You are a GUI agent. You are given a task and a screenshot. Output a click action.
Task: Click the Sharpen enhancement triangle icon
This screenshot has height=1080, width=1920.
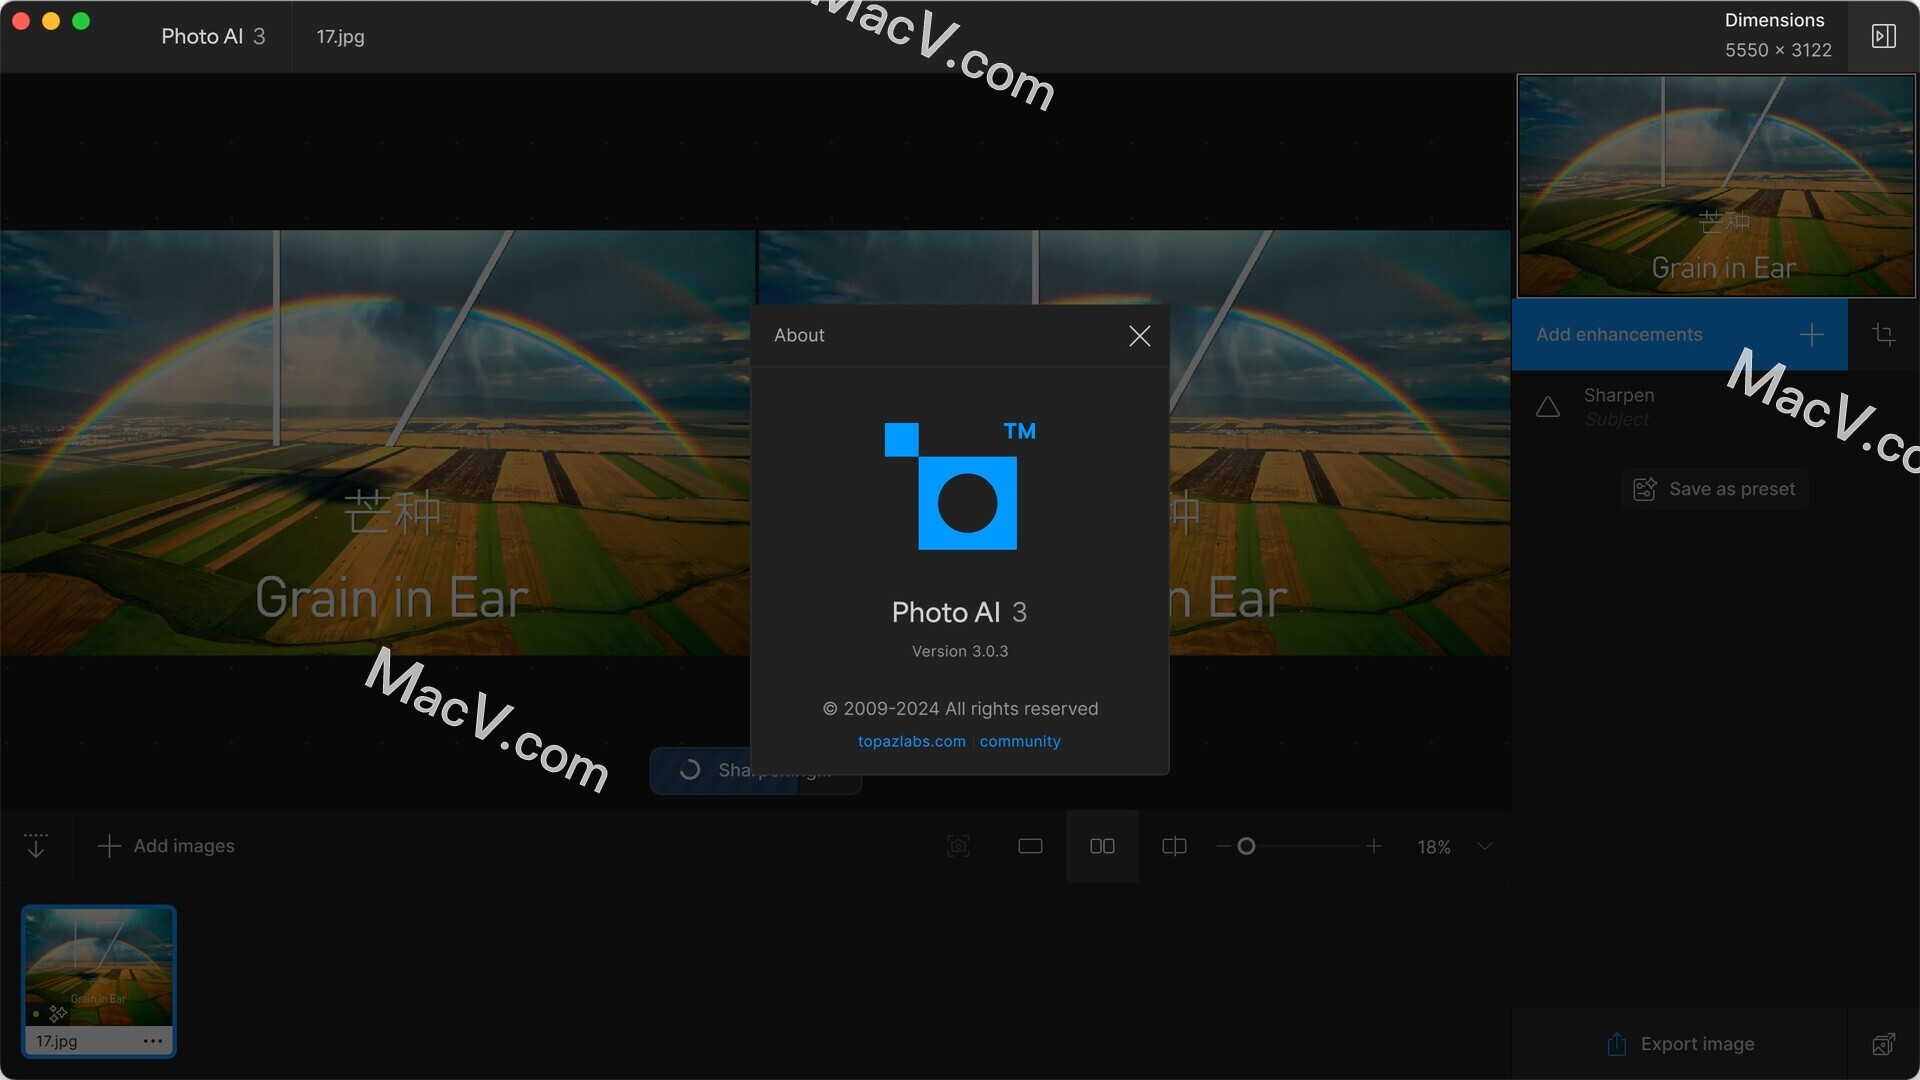tap(1547, 407)
